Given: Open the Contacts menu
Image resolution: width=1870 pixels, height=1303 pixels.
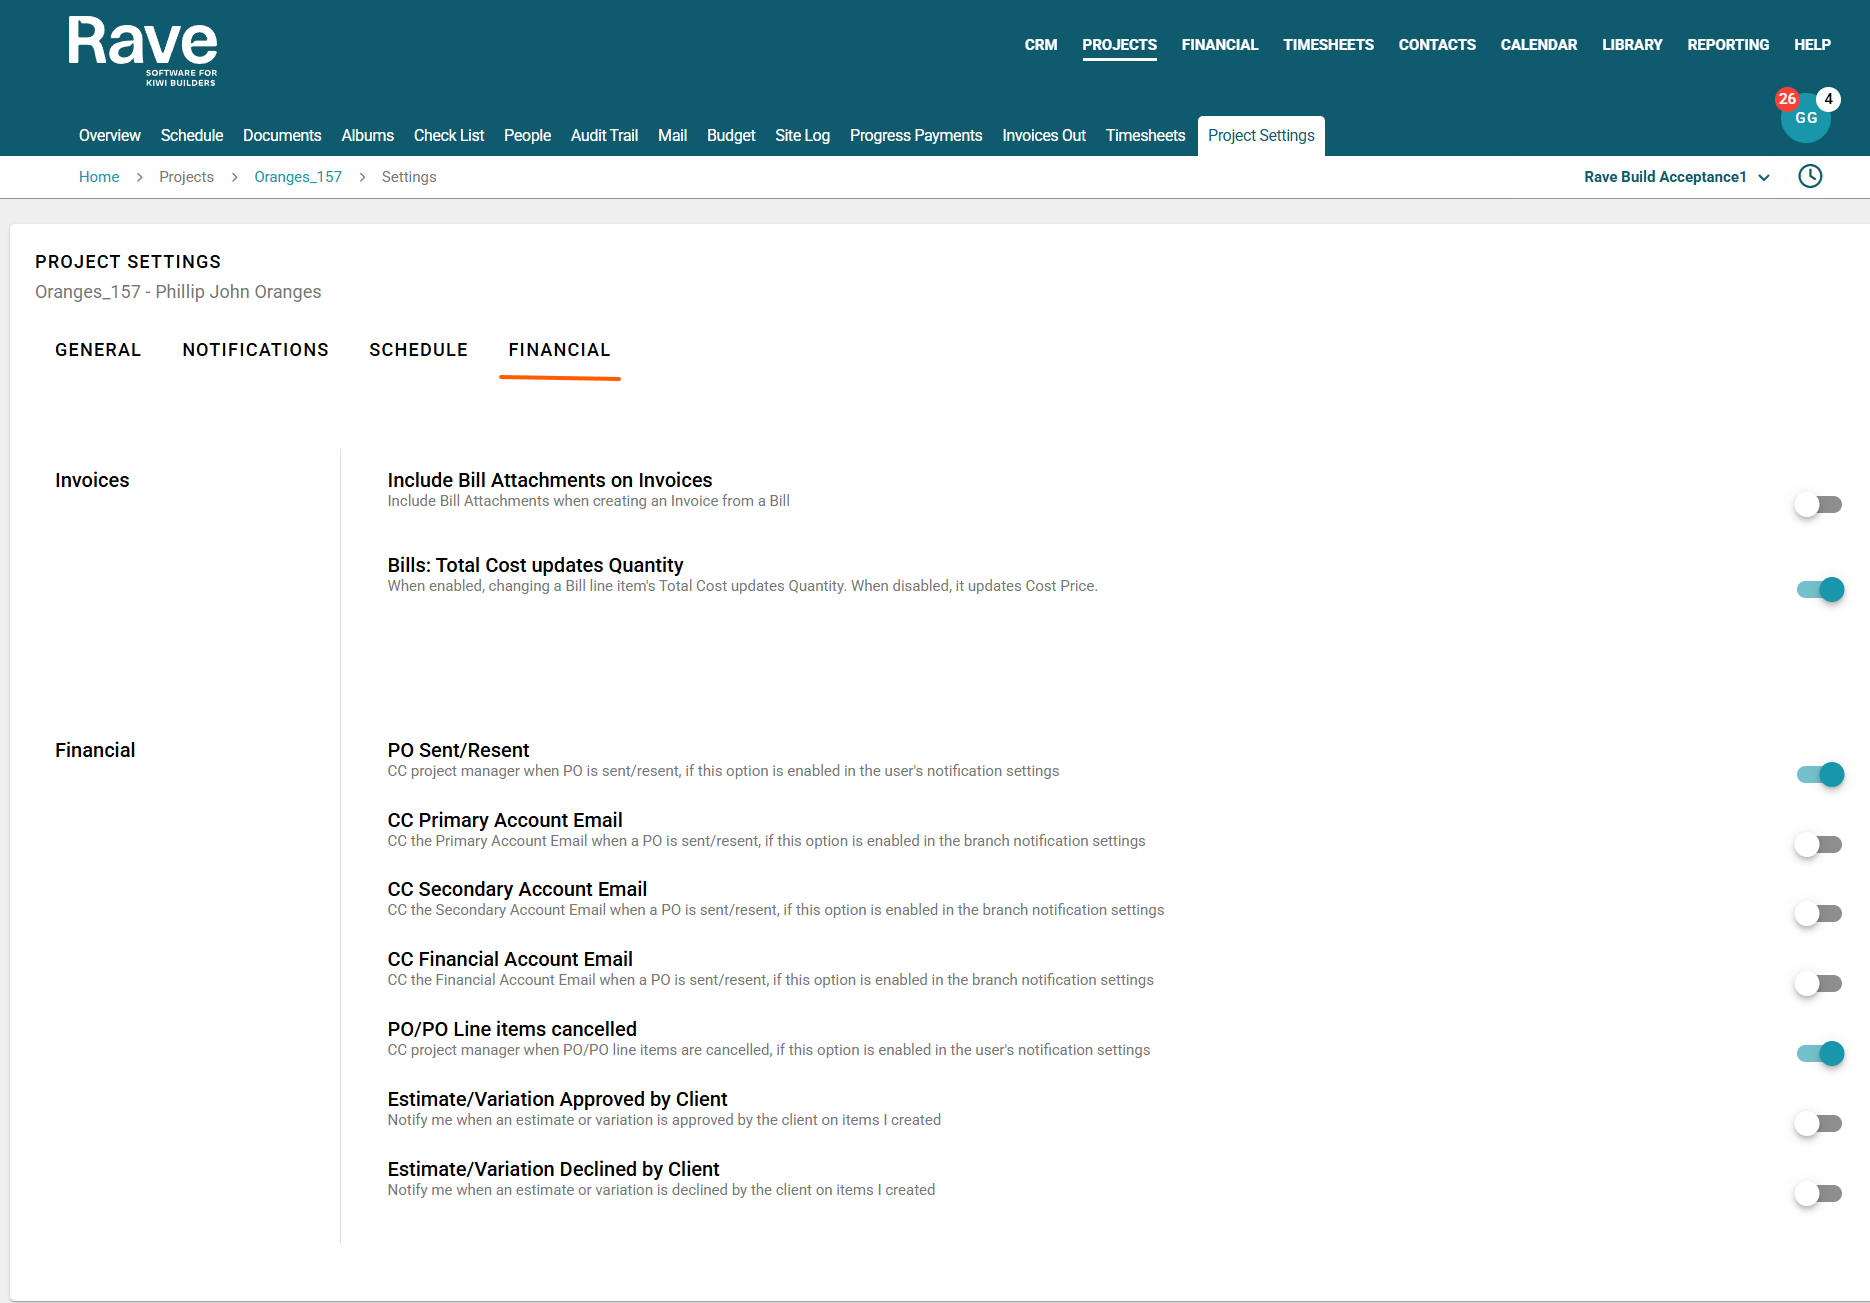Looking at the screenshot, I should [x=1437, y=45].
